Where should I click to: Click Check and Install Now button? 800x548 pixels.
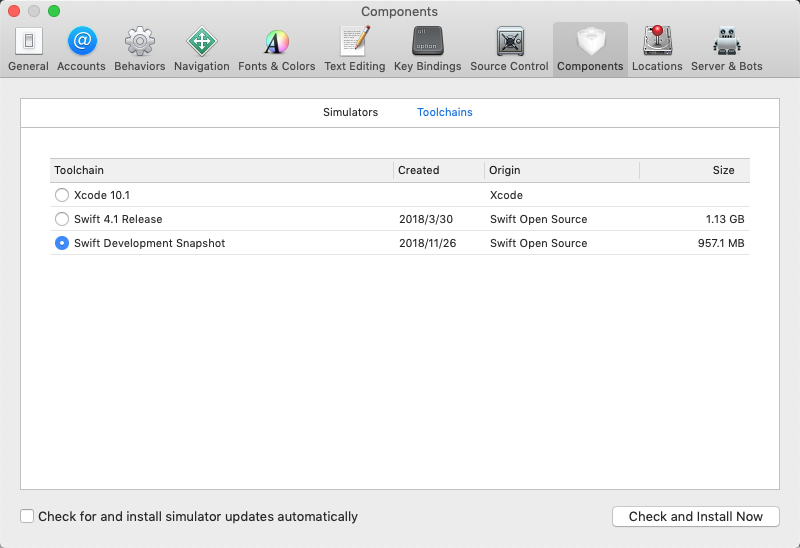[695, 516]
